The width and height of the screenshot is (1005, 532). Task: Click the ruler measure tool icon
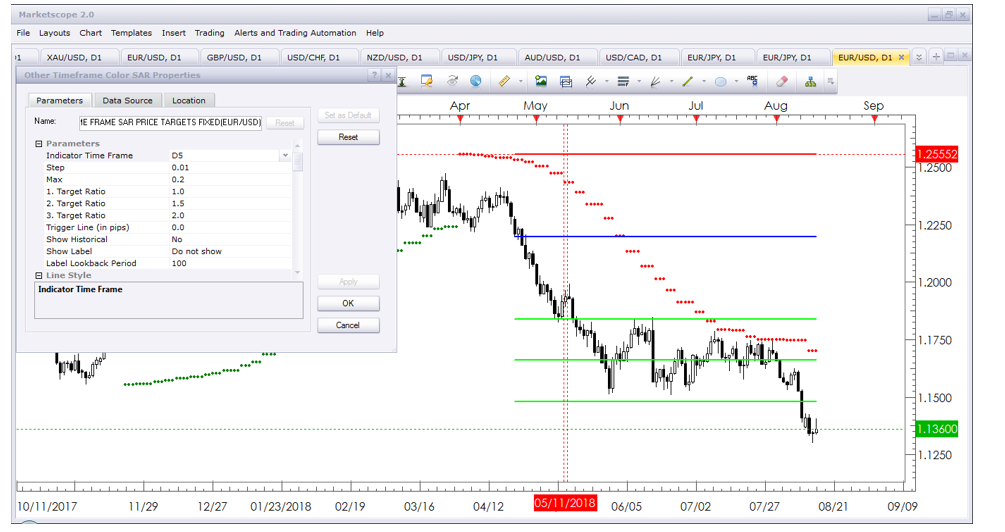[x=504, y=81]
